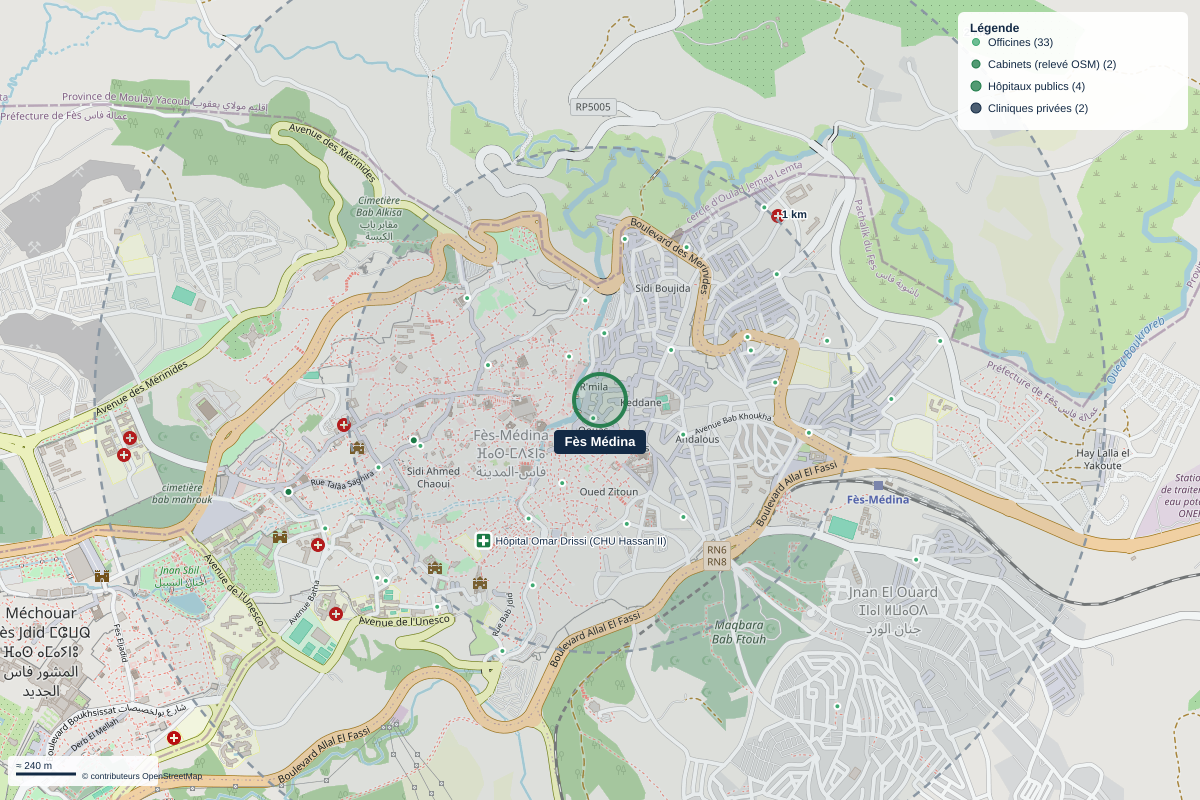This screenshot has width=1200, height=800.
Task: Click the Hôpitaux publics (4) legend text
Action: (1036, 86)
